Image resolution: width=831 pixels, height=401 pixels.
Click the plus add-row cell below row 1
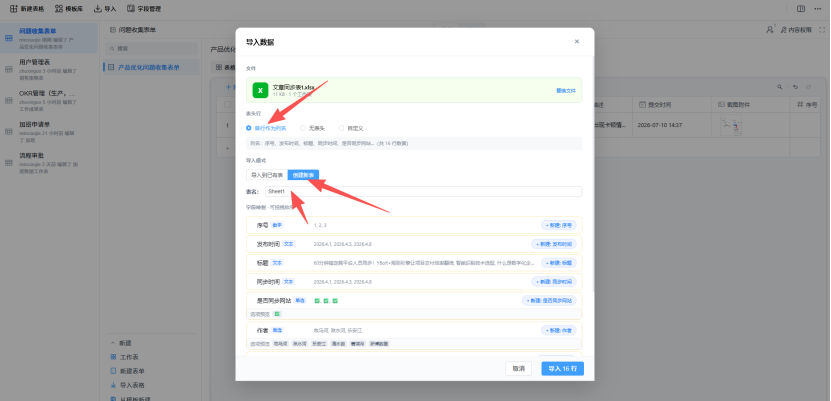[x=227, y=148]
